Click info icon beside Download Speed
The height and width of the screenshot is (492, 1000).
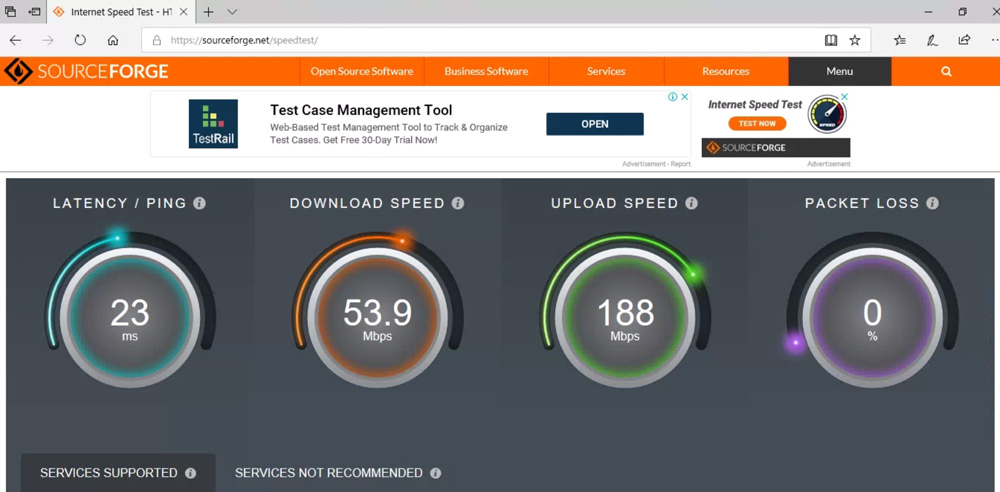point(458,203)
